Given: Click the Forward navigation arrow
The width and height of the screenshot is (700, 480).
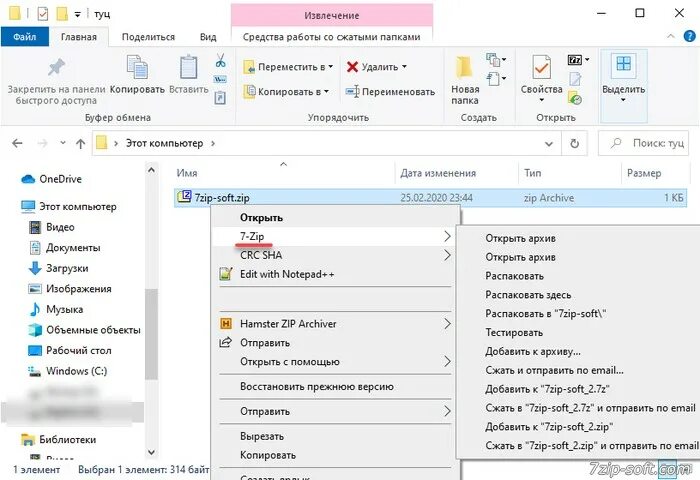Looking at the screenshot, I should click(42, 143).
